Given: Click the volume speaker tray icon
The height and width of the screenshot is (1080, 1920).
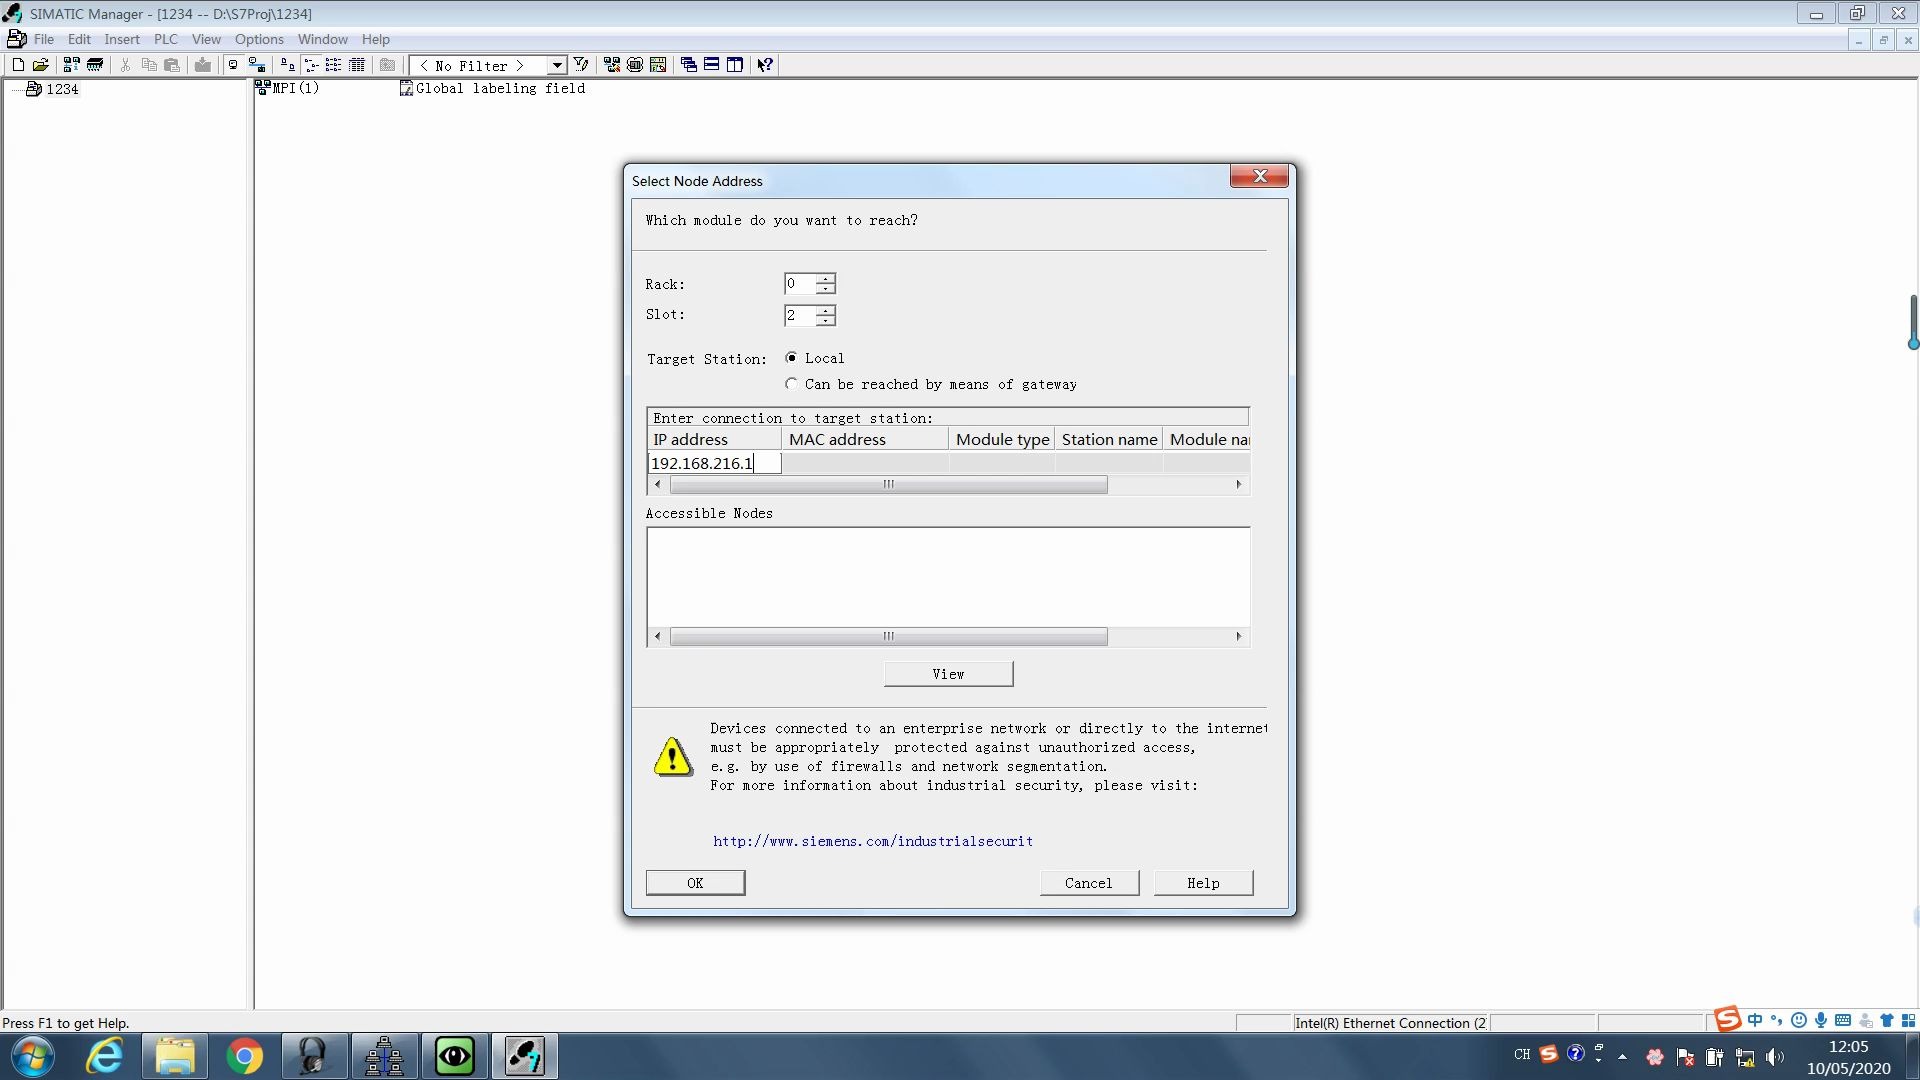Looking at the screenshot, I should (1775, 1057).
